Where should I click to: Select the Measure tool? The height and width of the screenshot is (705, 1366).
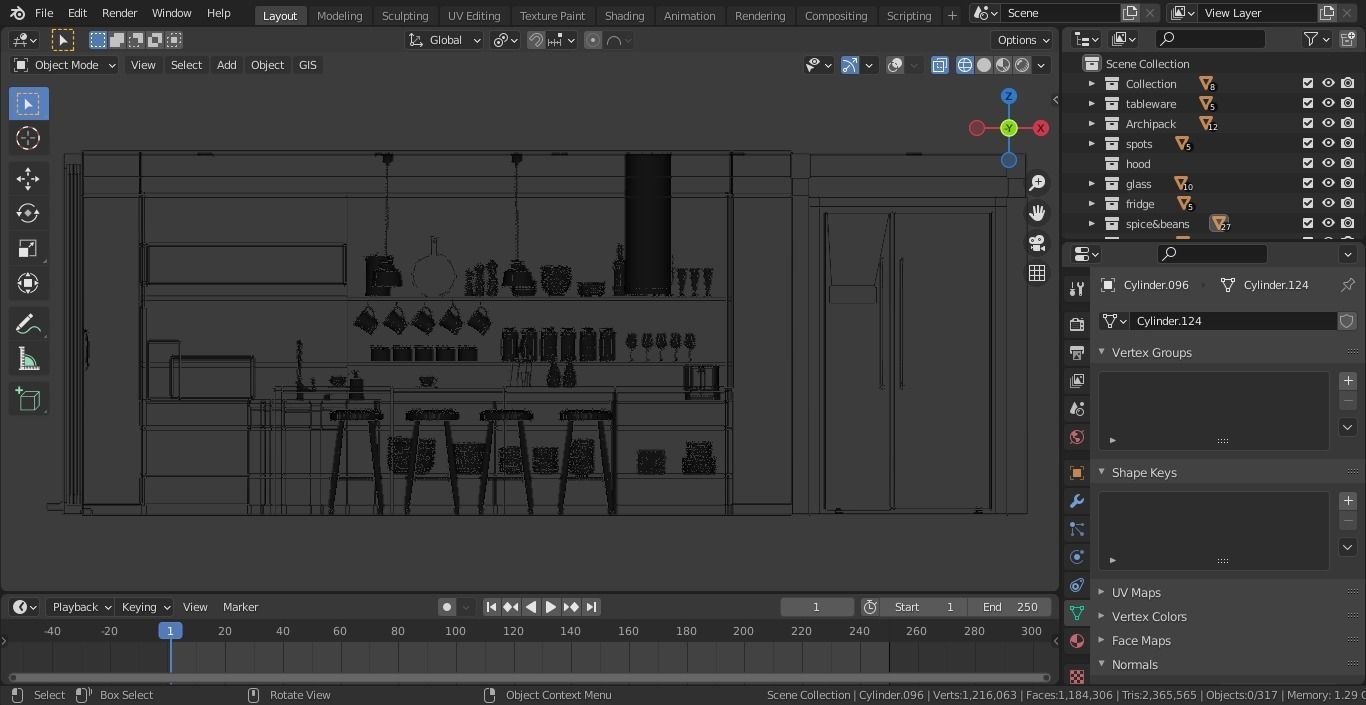[28, 359]
